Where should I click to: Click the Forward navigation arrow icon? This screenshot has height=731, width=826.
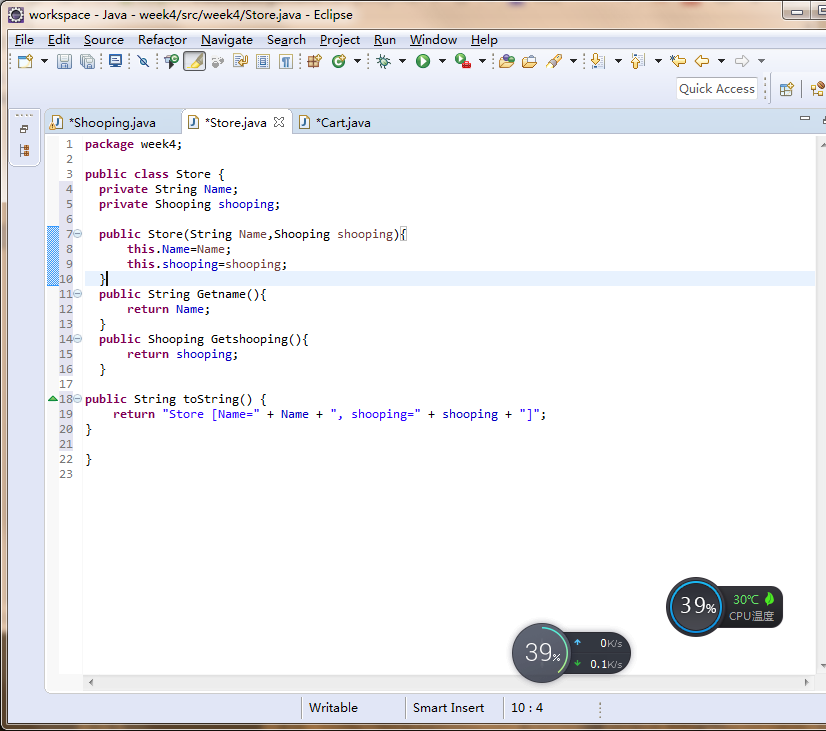pos(742,61)
